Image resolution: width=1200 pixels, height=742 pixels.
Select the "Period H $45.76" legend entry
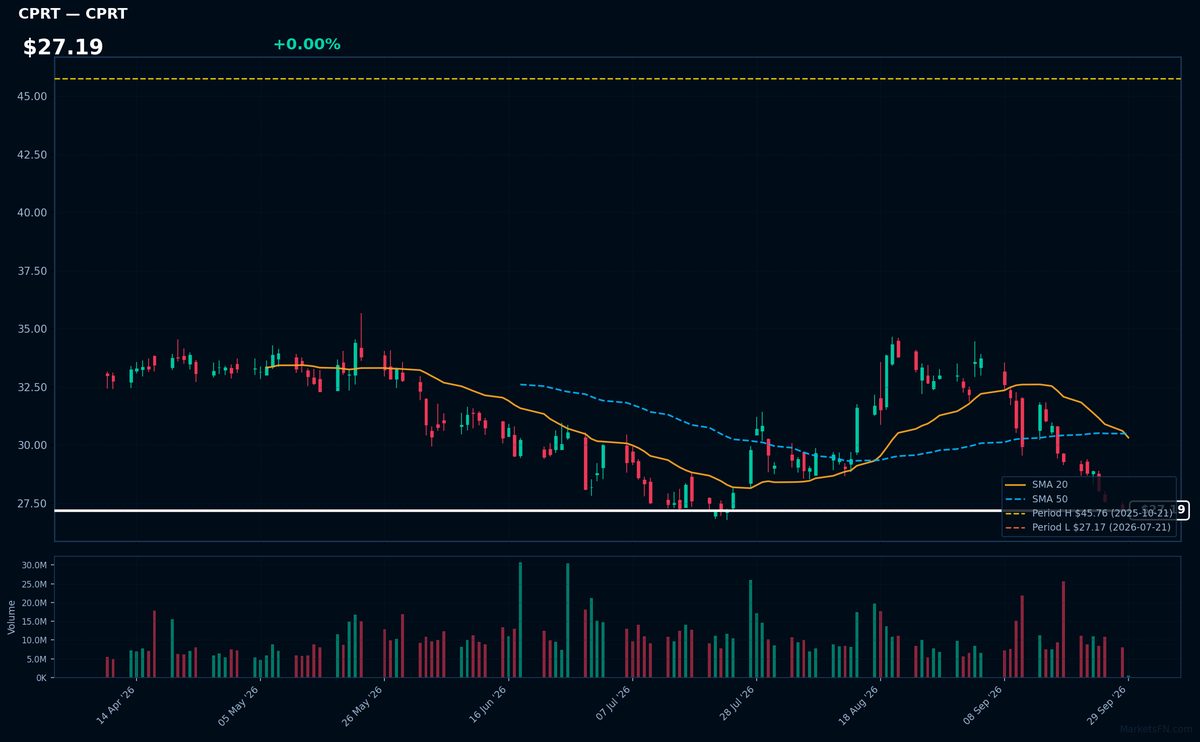pyautogui.click(x=1089, y=513)
